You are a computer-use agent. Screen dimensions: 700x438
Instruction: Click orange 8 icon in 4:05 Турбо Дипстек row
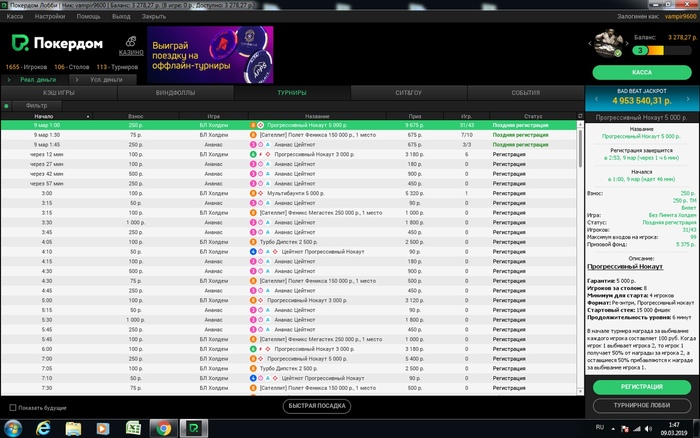point(253,242)
